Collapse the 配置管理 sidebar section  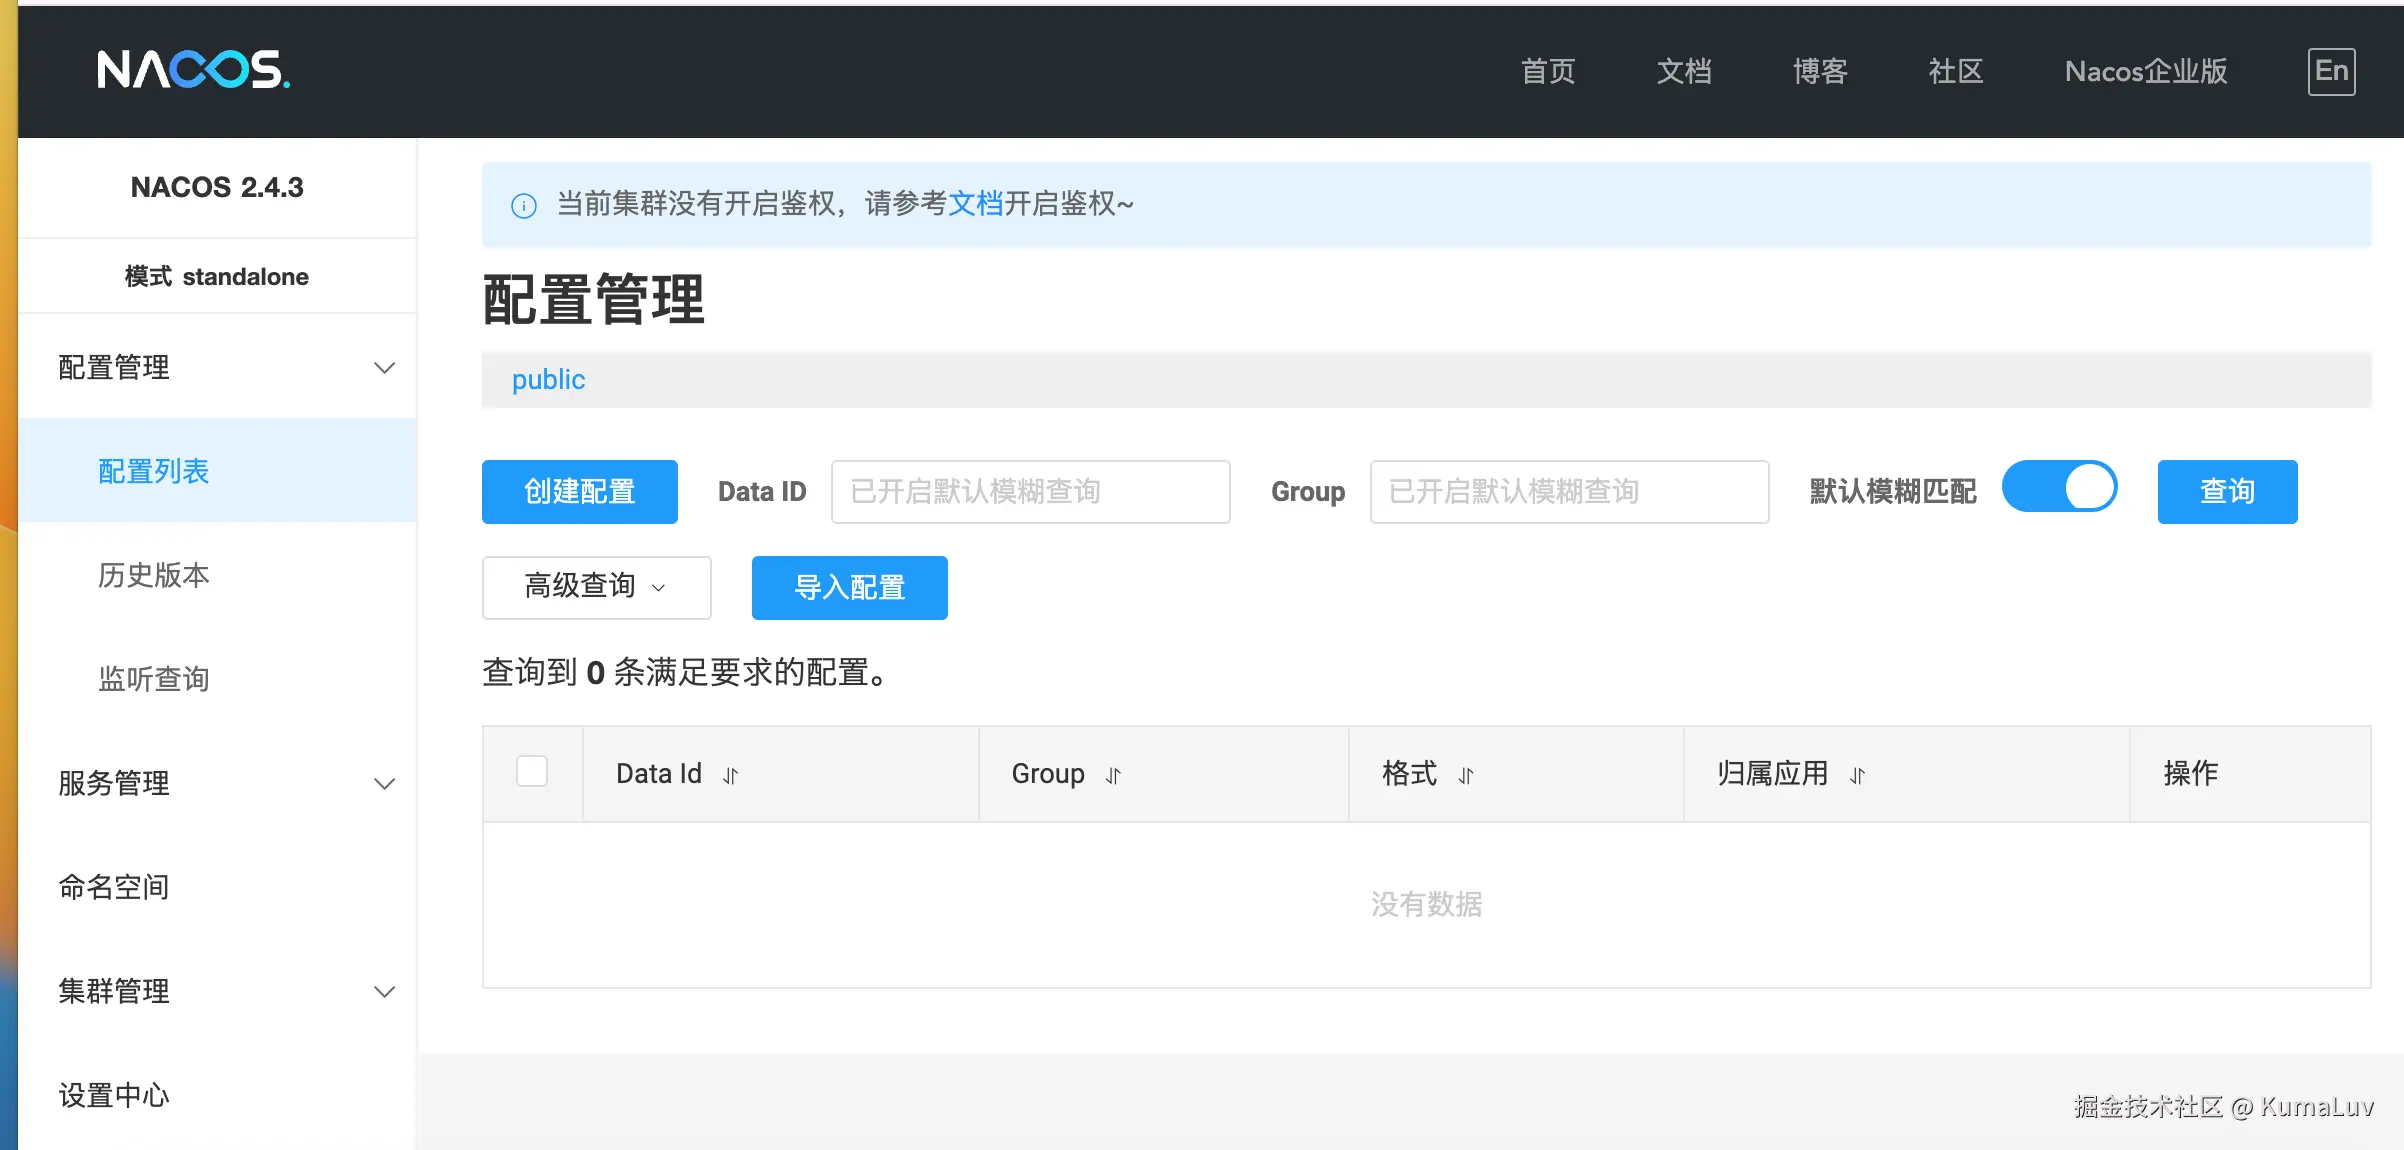(x=384, y=368)
